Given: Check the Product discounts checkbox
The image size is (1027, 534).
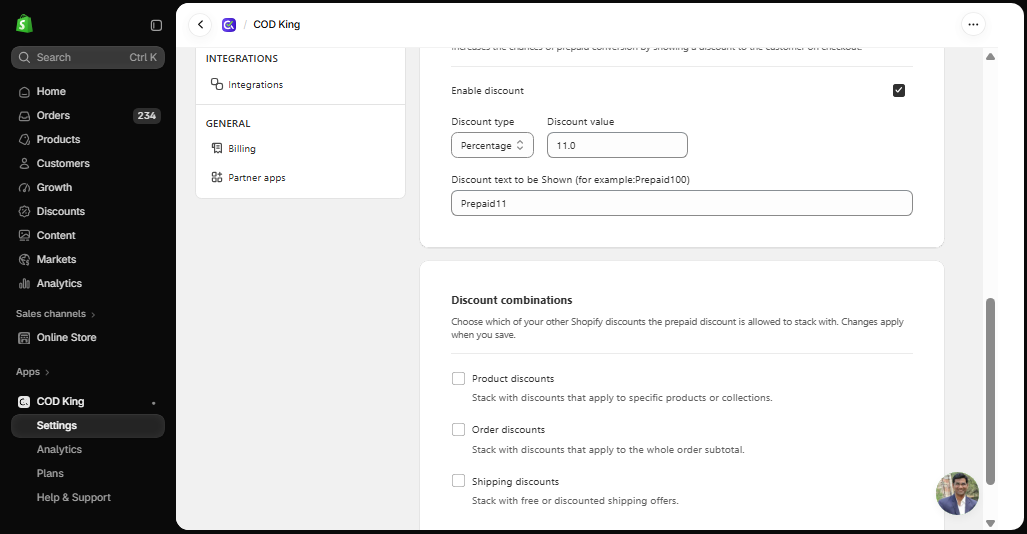Looking at the screenshot, I should point(458,379).
